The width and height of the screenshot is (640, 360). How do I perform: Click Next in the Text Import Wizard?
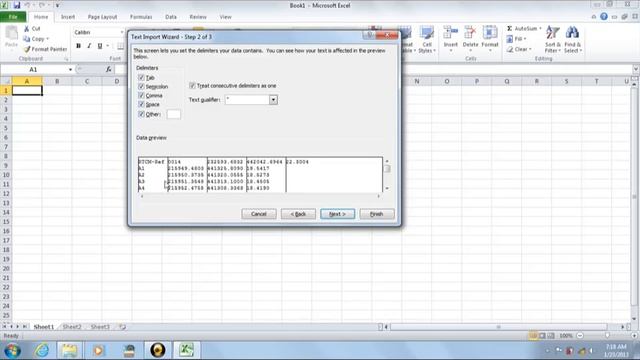point(338,214)
